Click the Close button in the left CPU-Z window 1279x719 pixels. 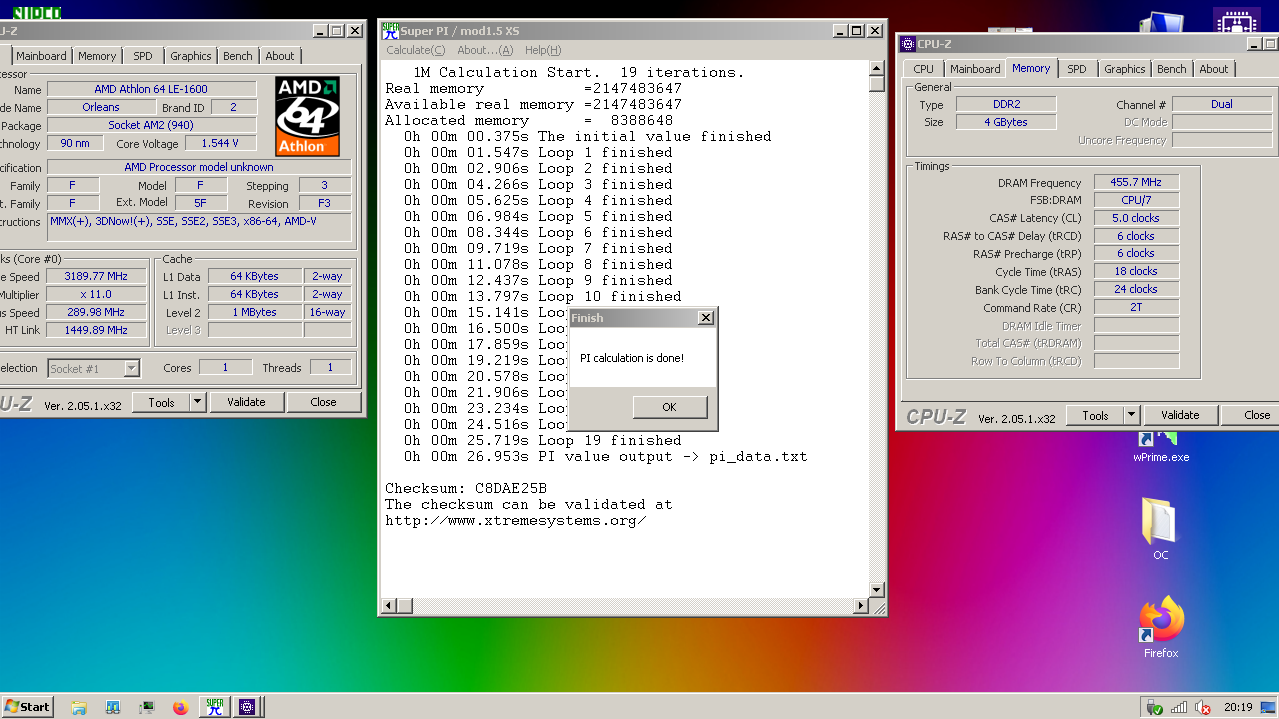323,402
